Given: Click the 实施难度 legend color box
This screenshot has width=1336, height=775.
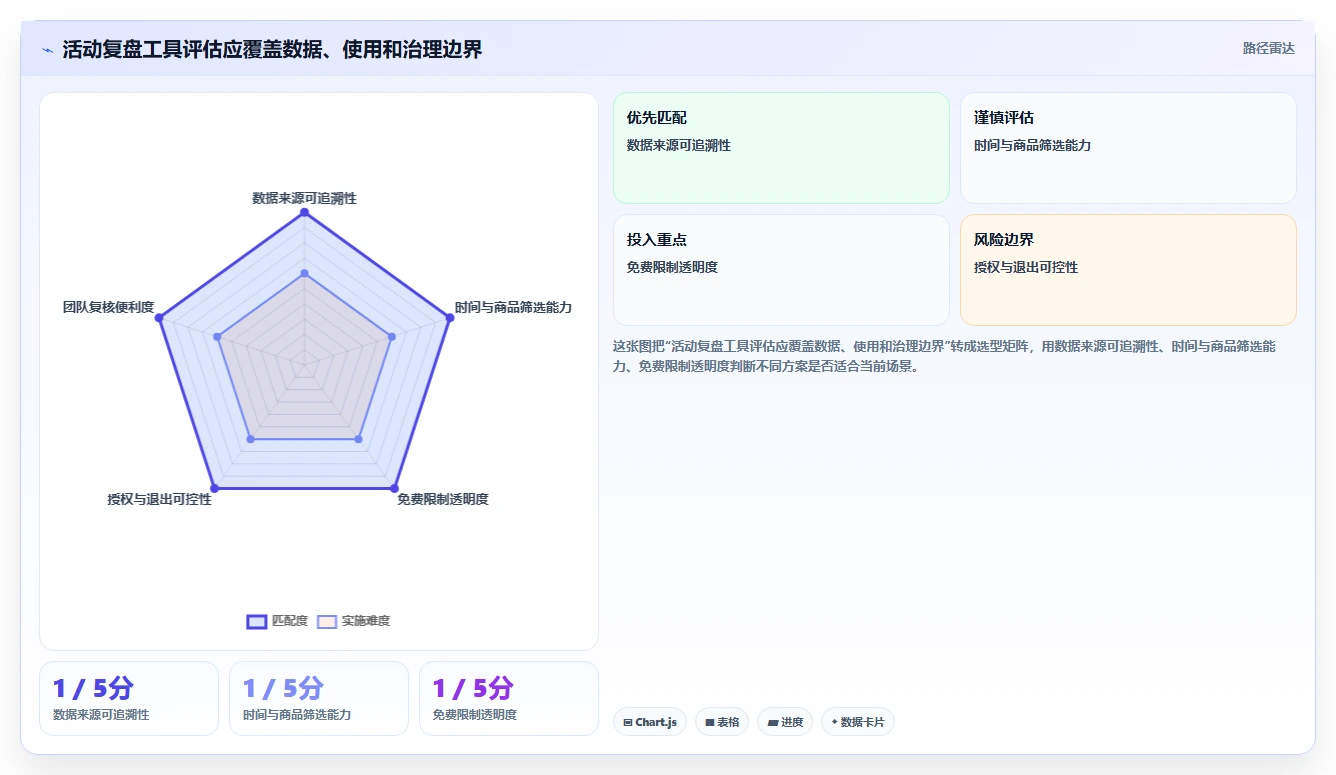Looking at the screenshot, I should pos(326,621).
